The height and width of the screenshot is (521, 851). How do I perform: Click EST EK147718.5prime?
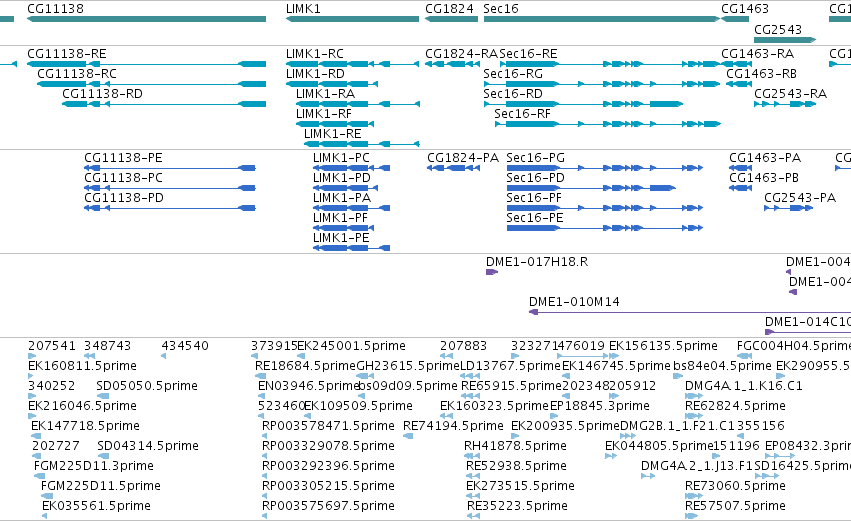pyautogui.click(x=85, y=427)
